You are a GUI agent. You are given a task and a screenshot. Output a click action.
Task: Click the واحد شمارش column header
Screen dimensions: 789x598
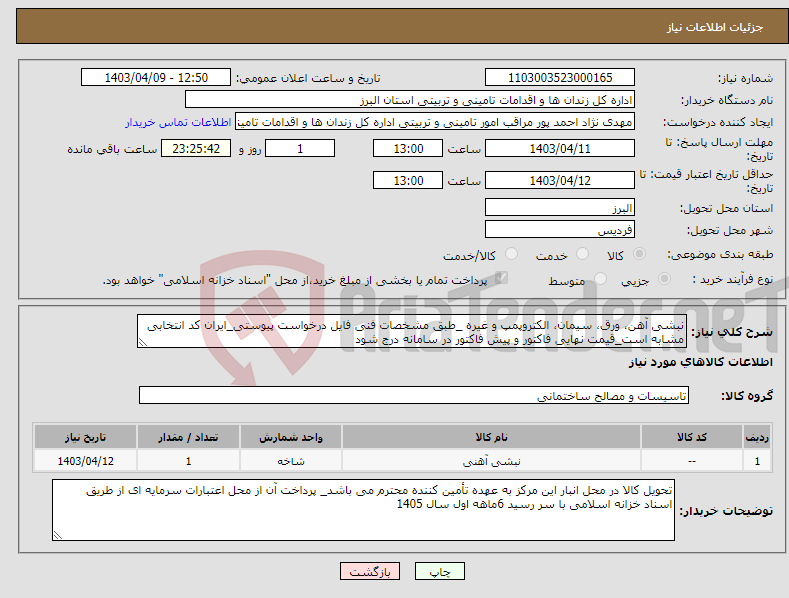click(291, 437)
